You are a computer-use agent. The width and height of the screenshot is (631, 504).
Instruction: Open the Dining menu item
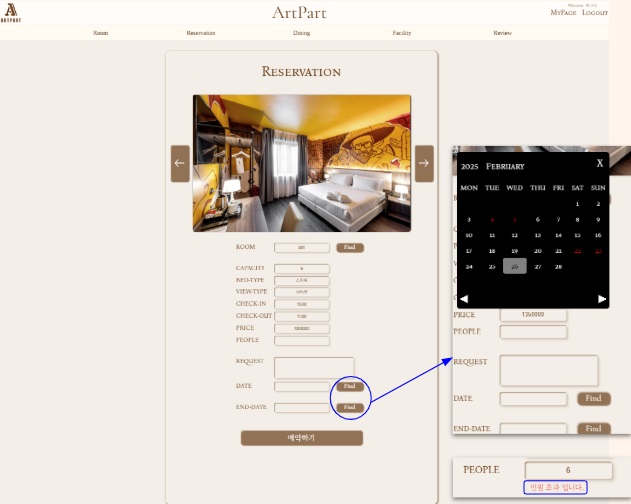point(301,33)
